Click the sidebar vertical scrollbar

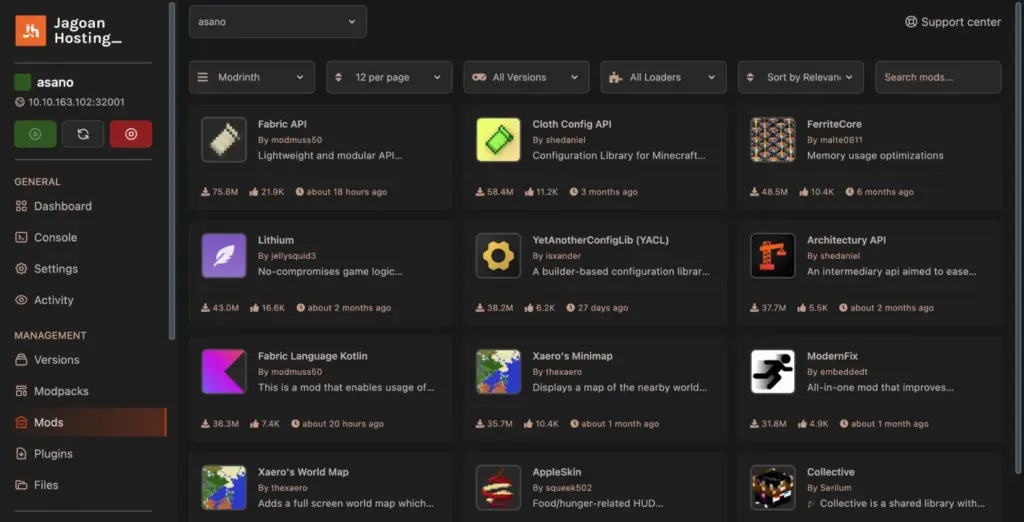(172, 170)
